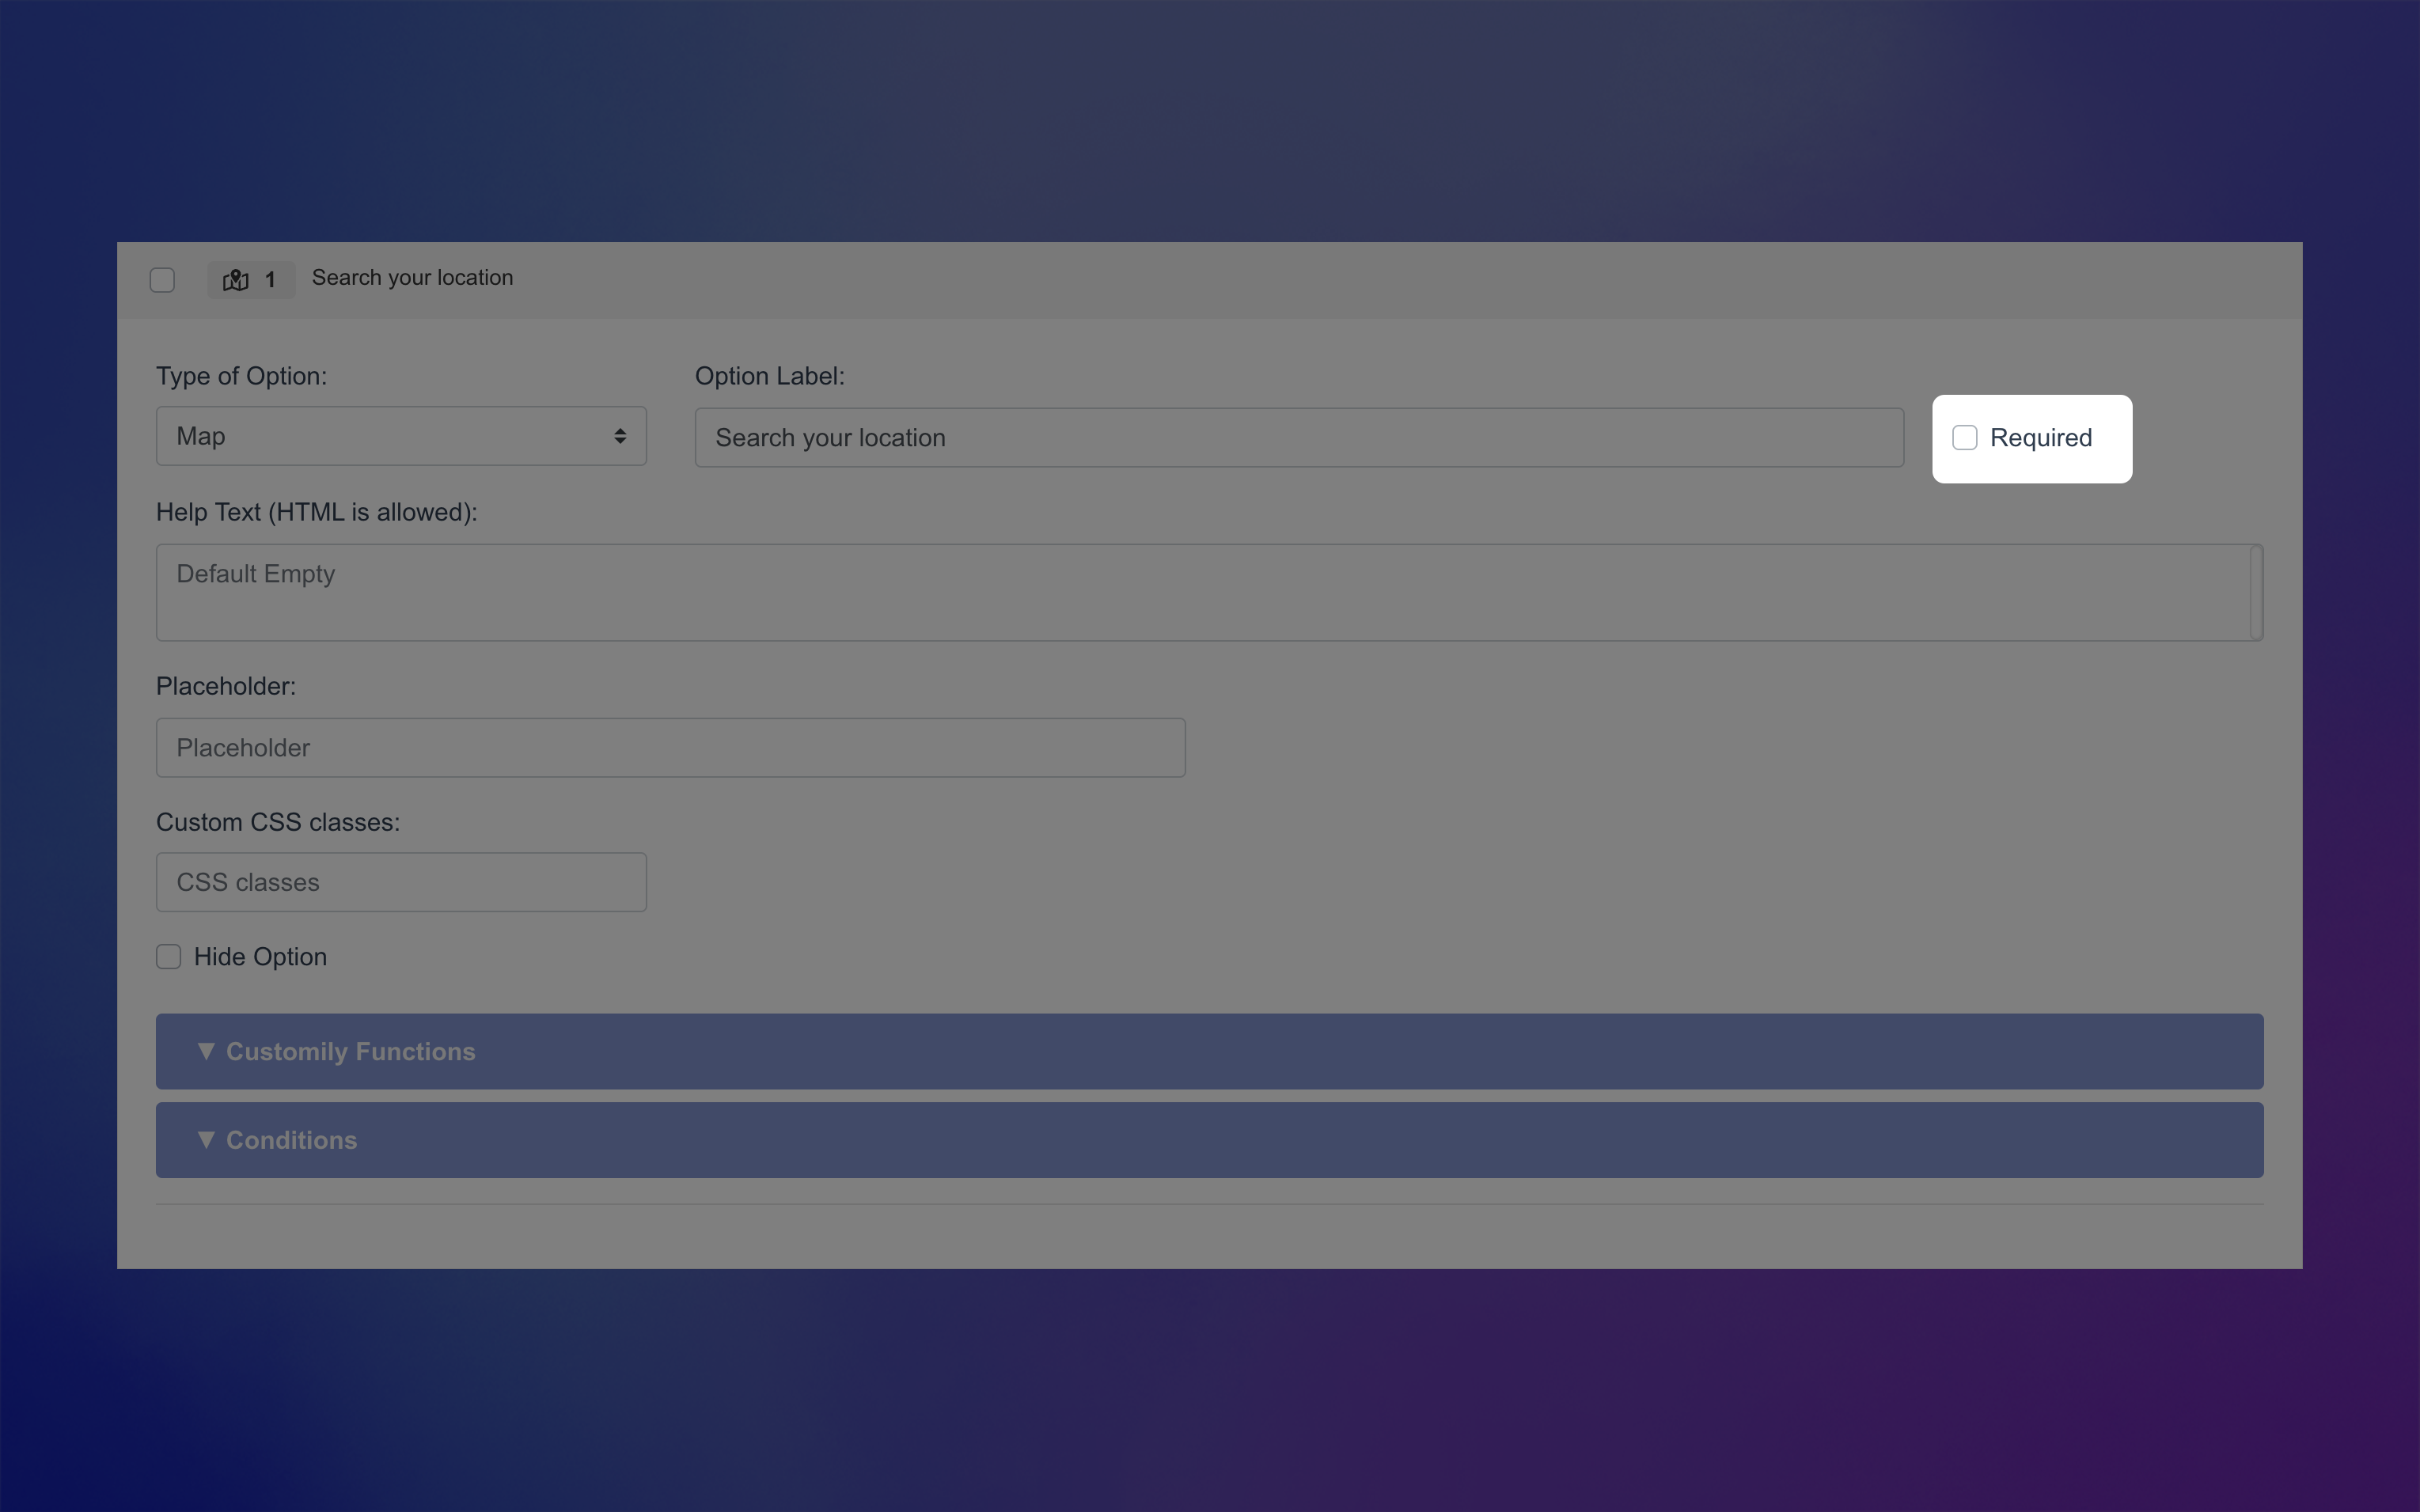Click the 'Hide Option' label text
Screen dimensions: 2420x1512
(x=260, y=957)
